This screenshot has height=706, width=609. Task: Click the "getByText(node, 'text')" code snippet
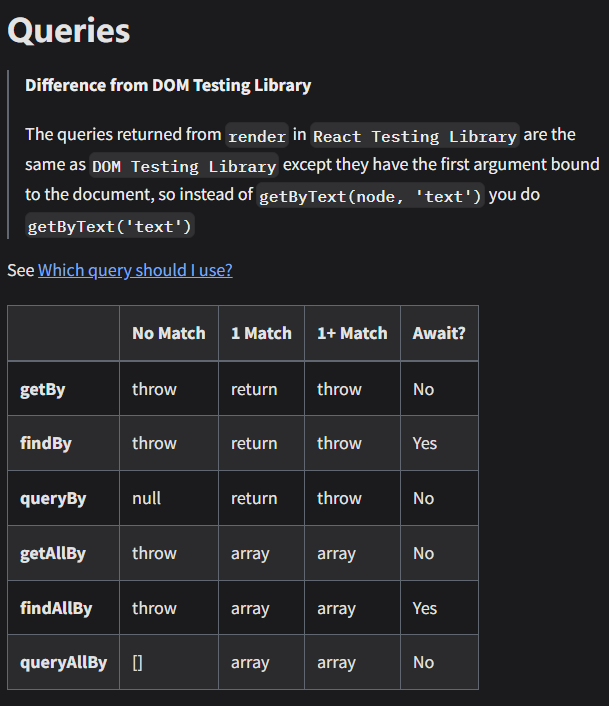[371, 196]
